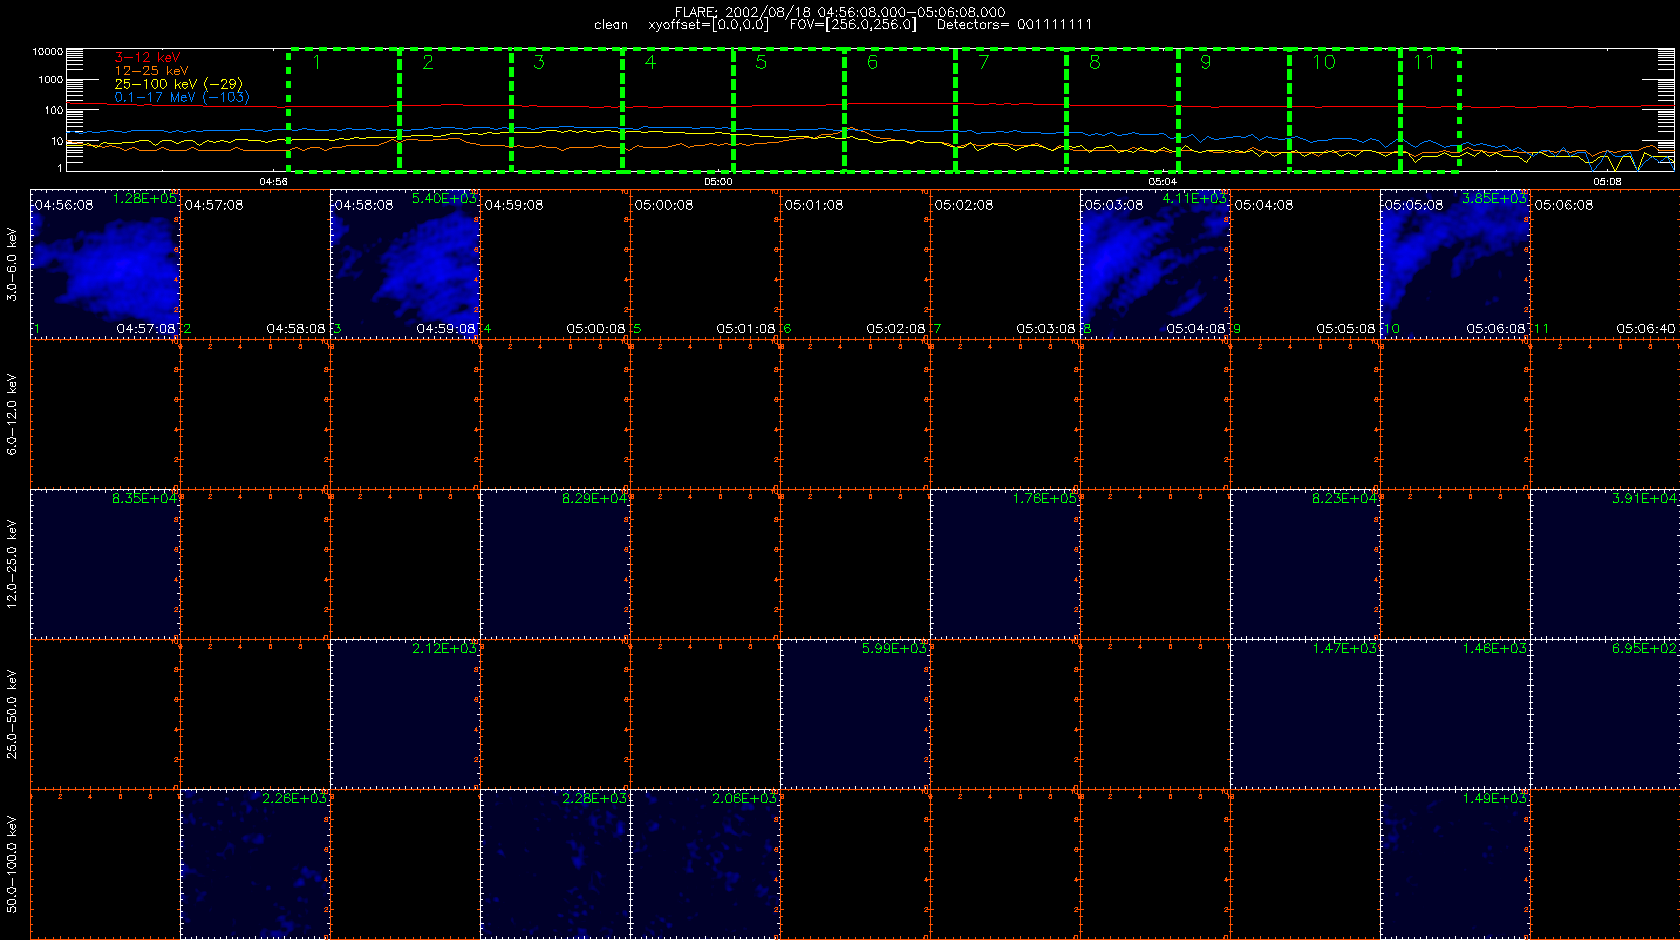Click the 05:08 tick label on lightcurve axis
This screenshot has width=1680, height=940.
tap(1607, 182)
